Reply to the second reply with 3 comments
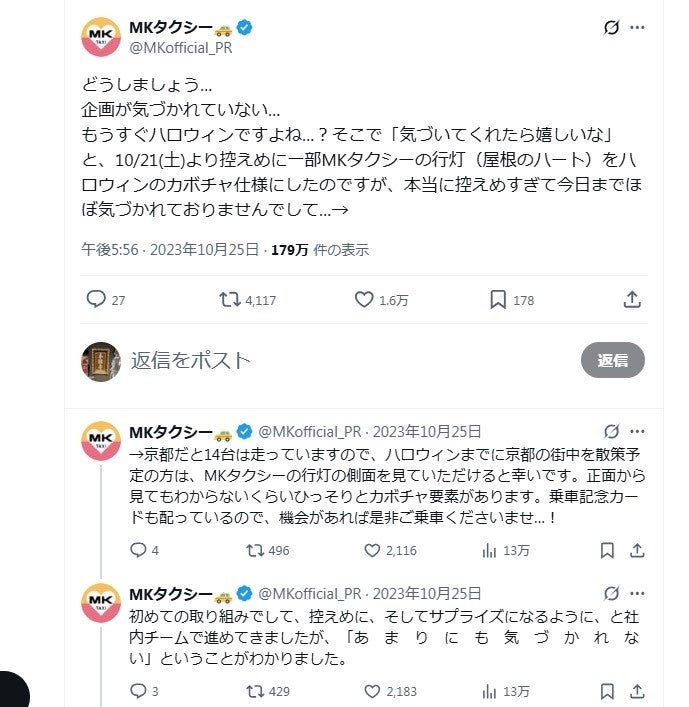The image size is (689, 707). click(x=138, y=691)
